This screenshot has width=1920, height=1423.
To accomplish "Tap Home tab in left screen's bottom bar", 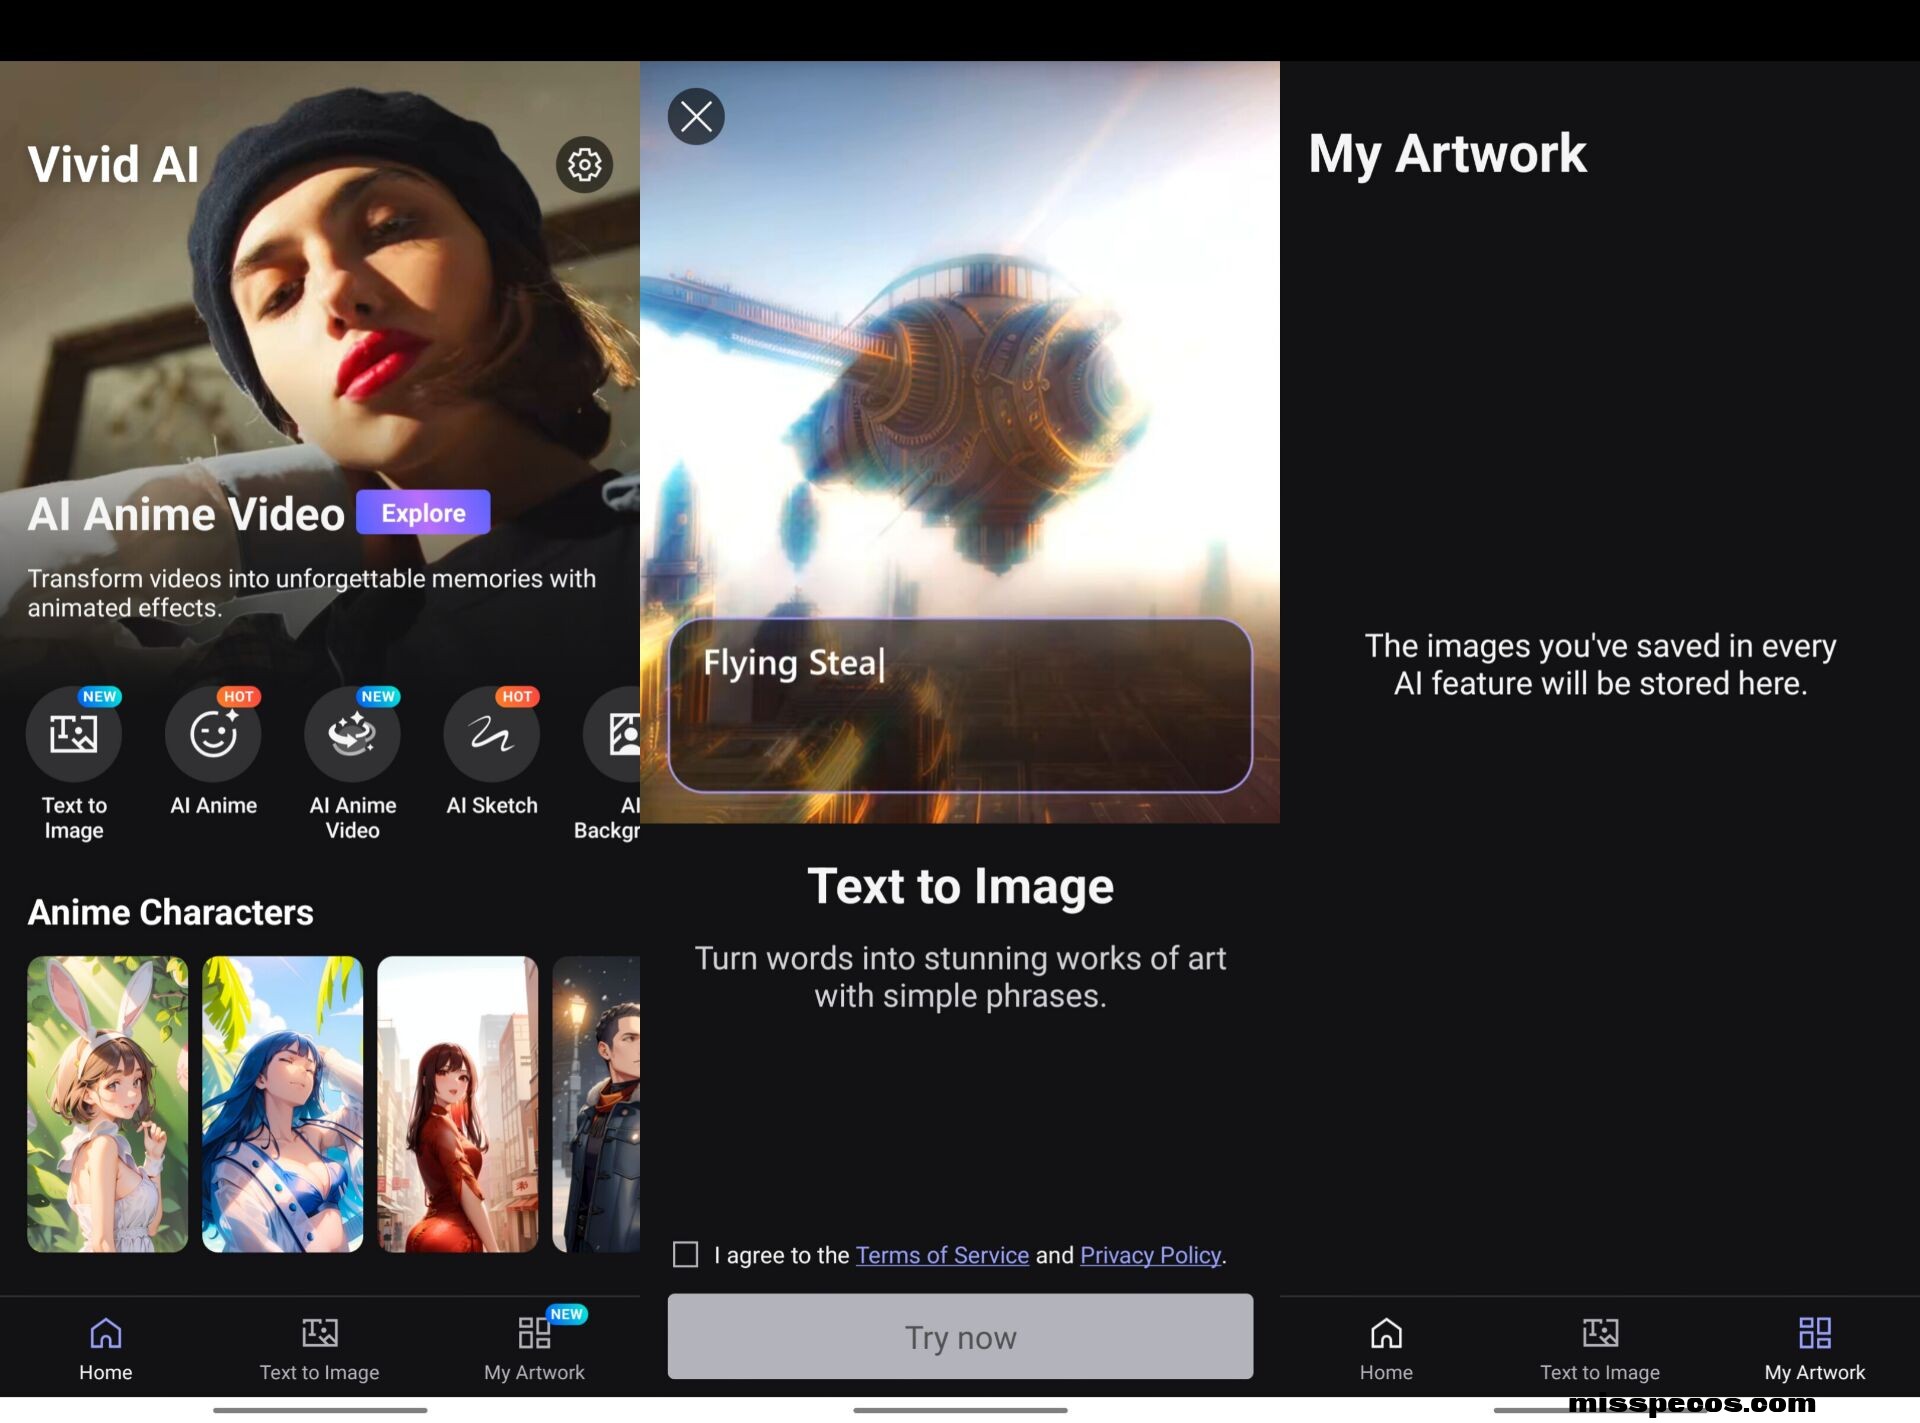I will [106, 1350].
